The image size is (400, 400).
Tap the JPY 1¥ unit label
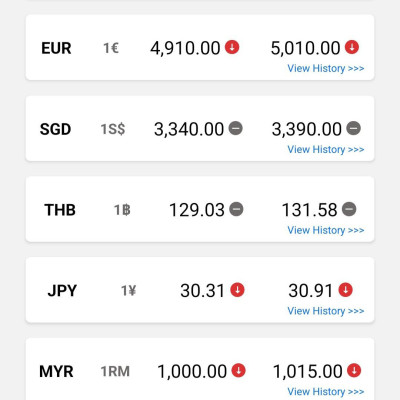128,291
